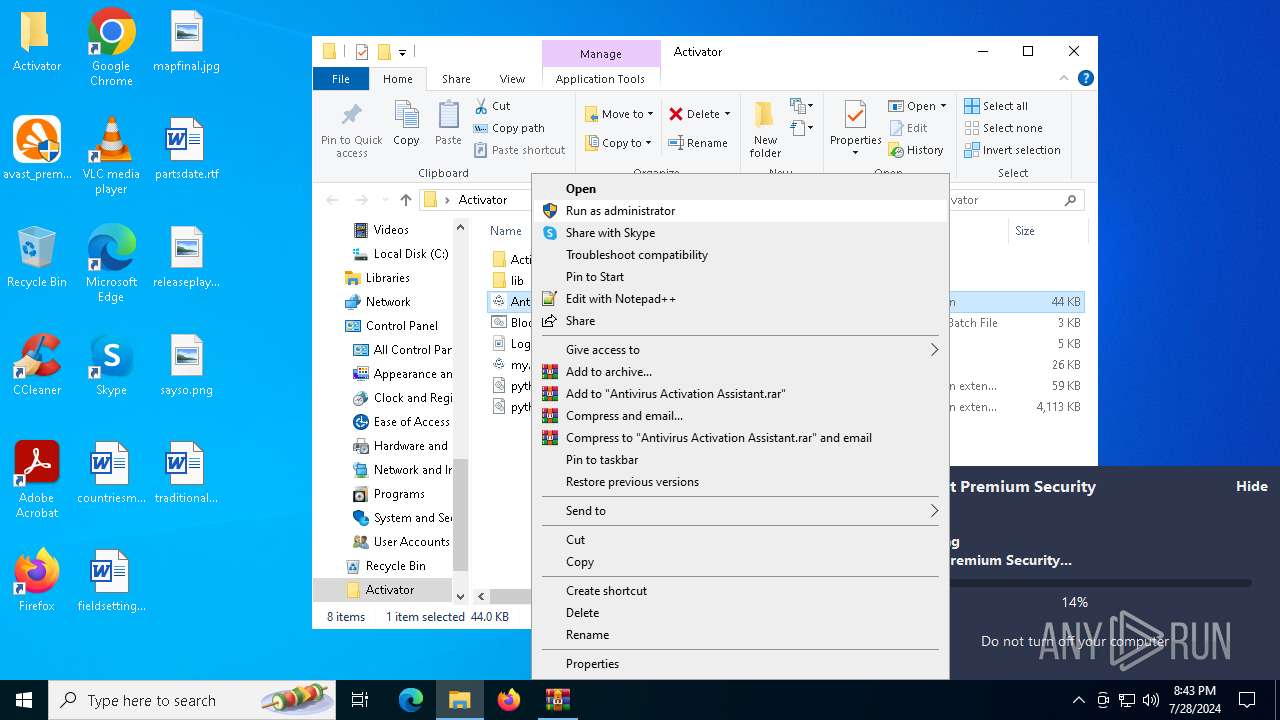1280x720 pixels.
Task: Click Paste shortcut in ribbon
Action: [520, 150]
